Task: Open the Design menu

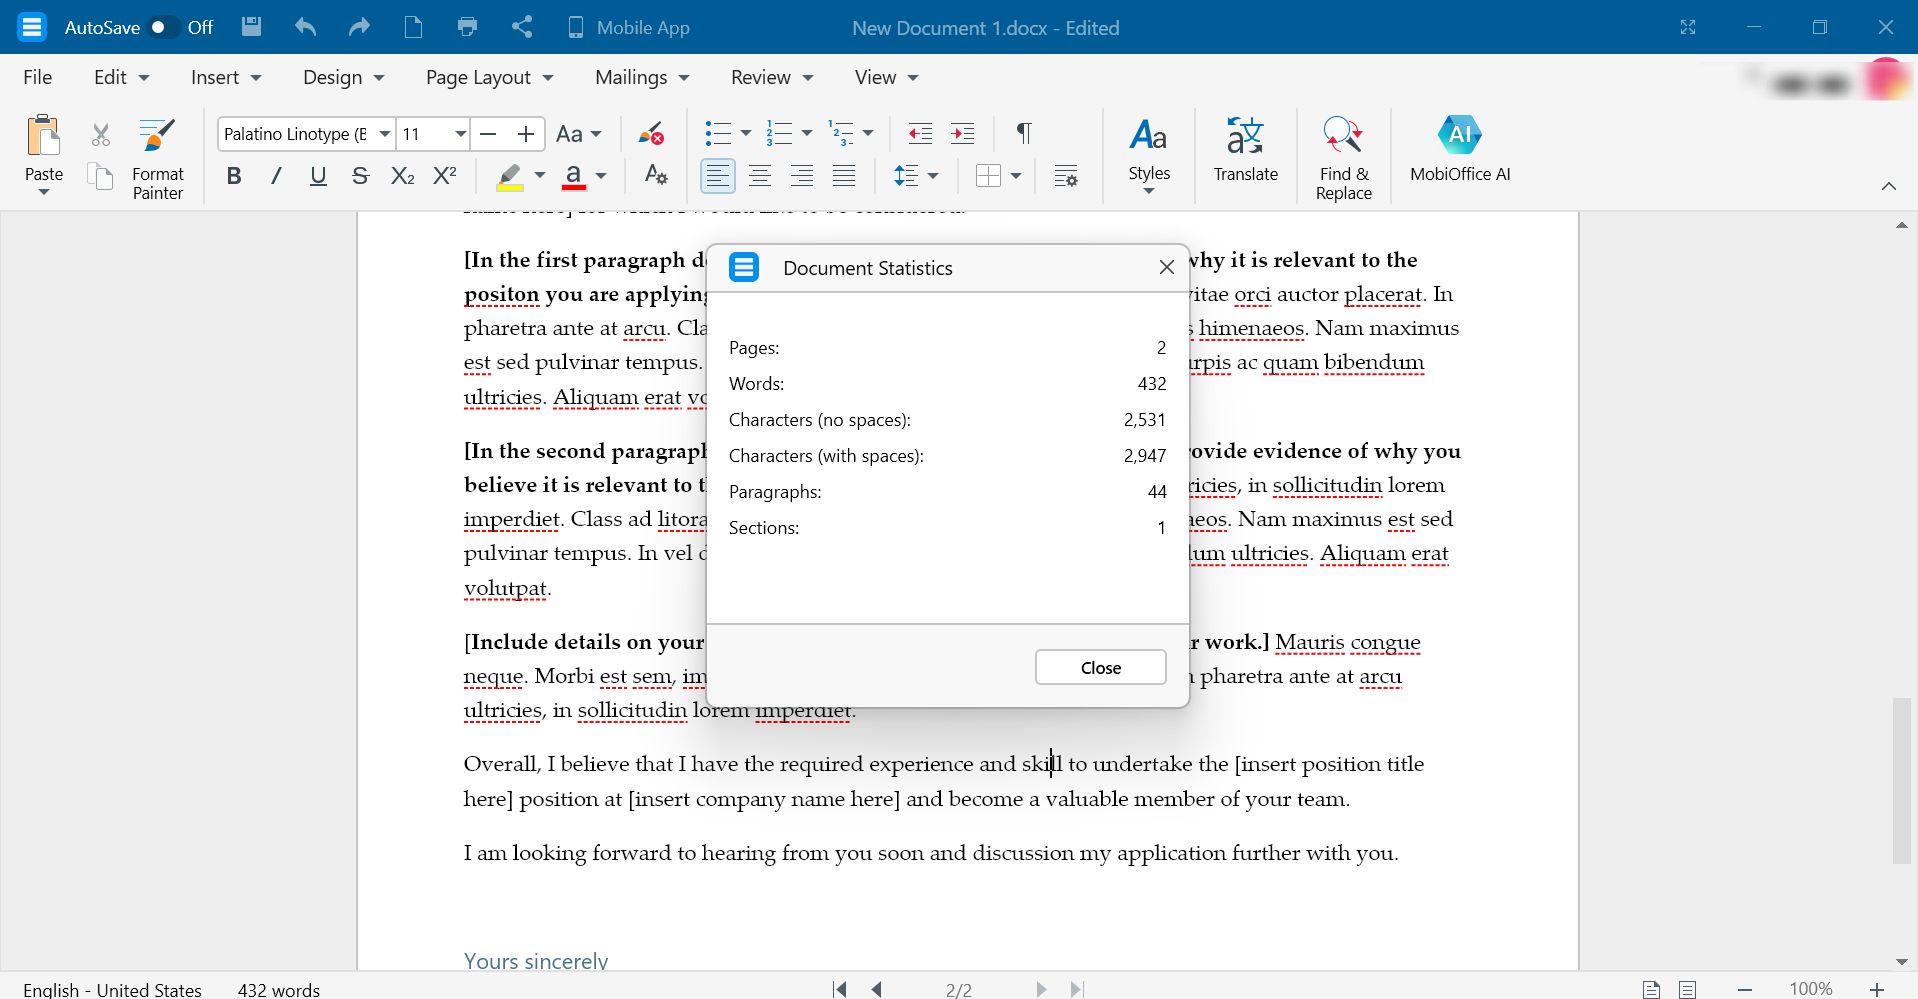Action: pyautogui.click(x=344, y=77)
